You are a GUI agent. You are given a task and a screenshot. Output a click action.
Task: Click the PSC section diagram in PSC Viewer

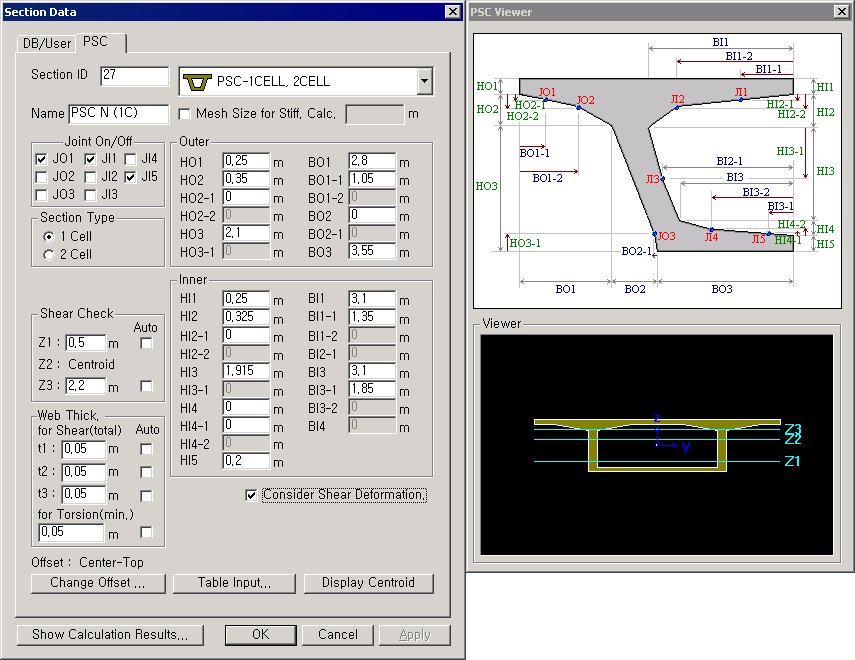657,171
